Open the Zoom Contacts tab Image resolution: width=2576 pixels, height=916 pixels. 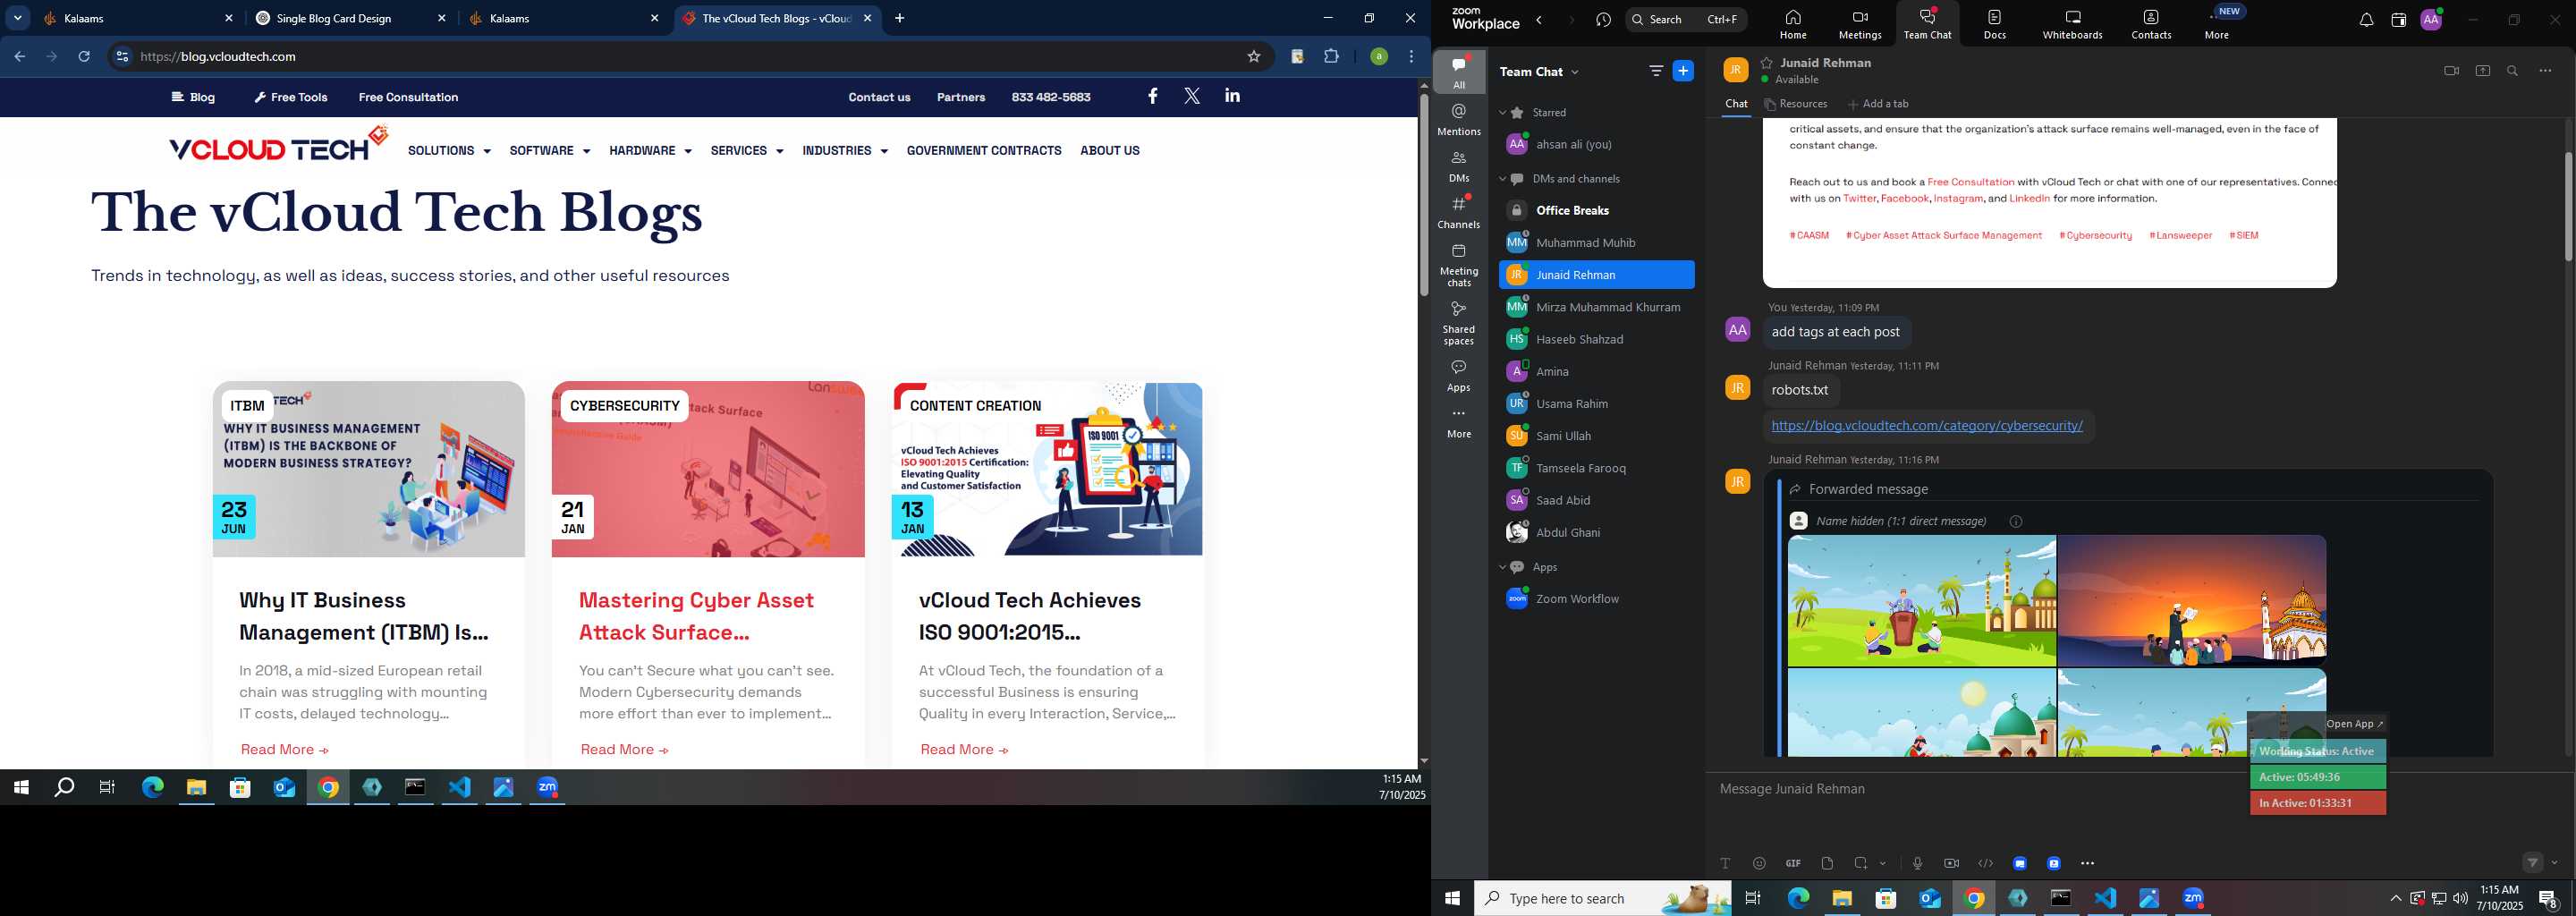tap(2151, 24)
